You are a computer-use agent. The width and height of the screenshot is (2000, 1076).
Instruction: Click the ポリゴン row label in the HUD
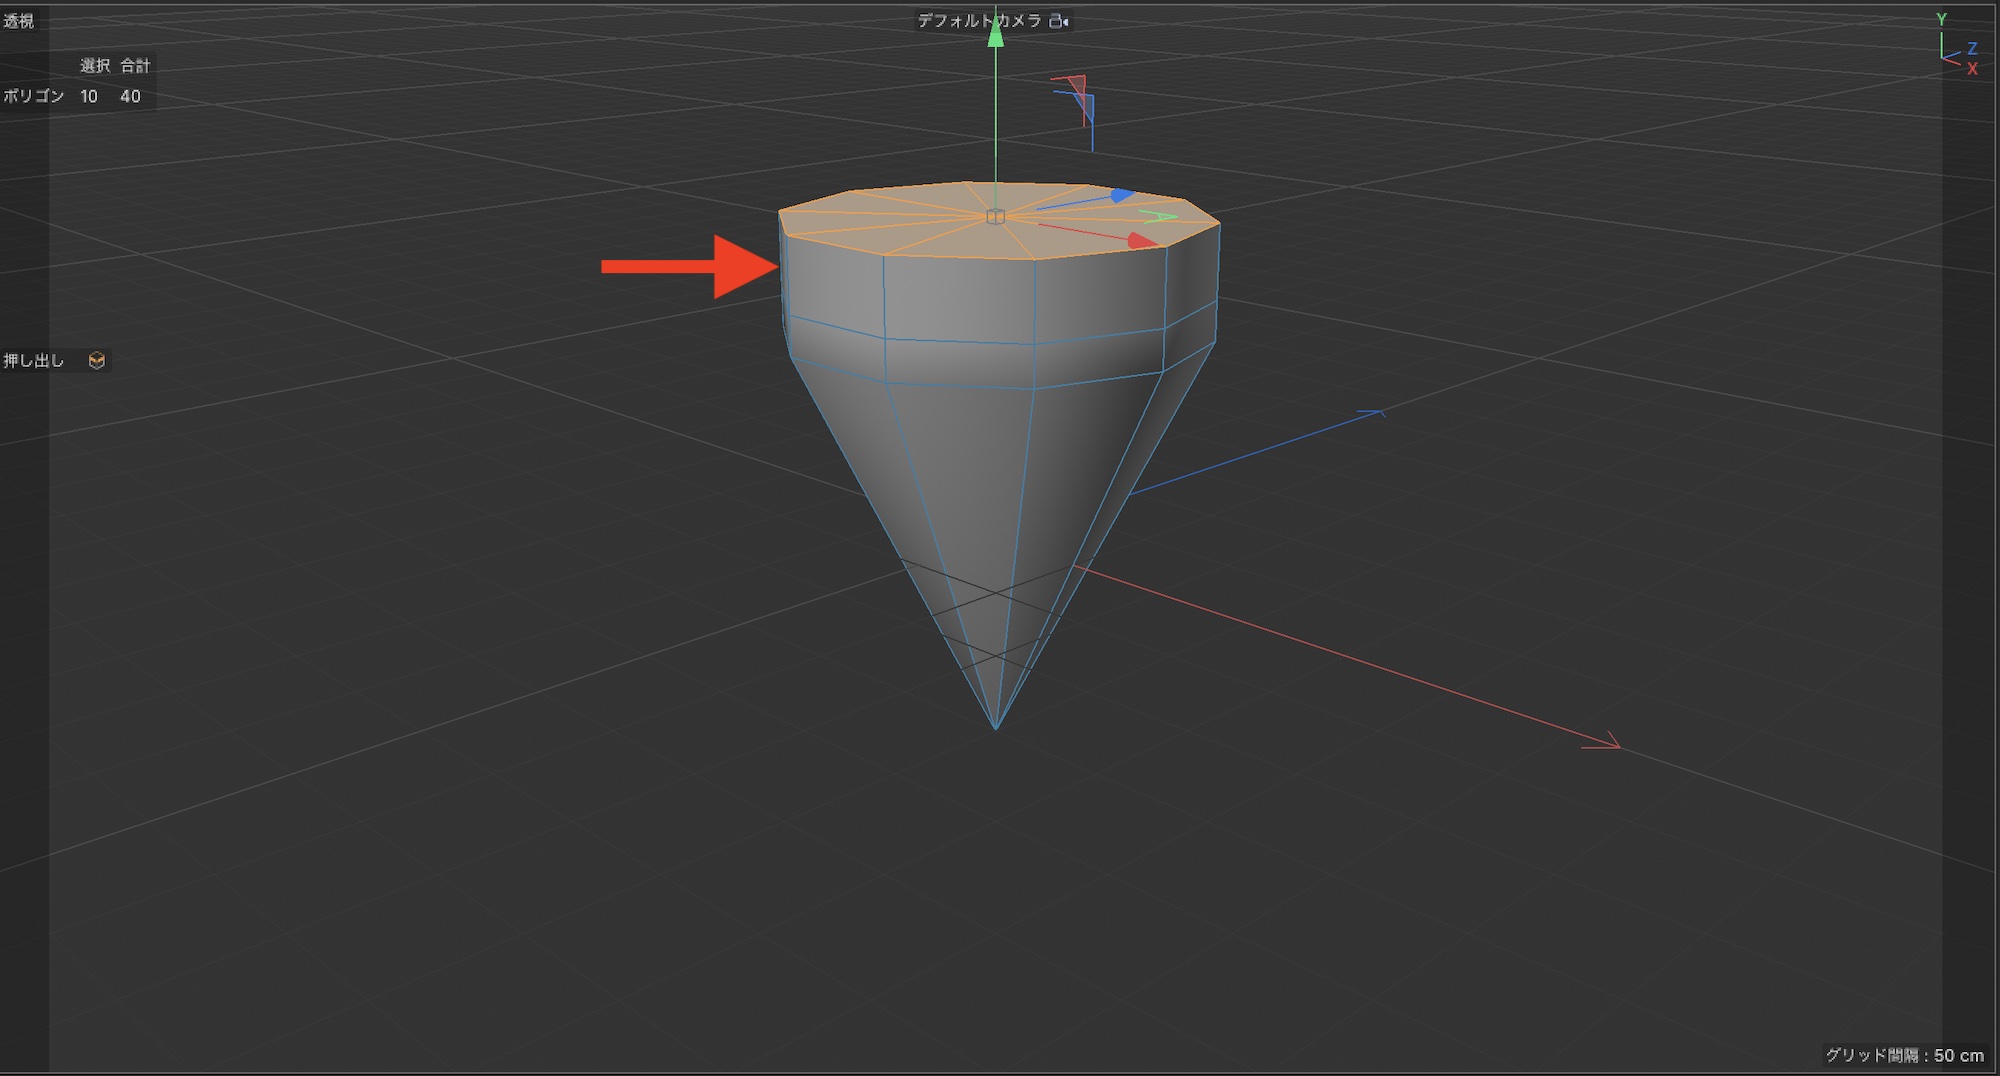33,96
